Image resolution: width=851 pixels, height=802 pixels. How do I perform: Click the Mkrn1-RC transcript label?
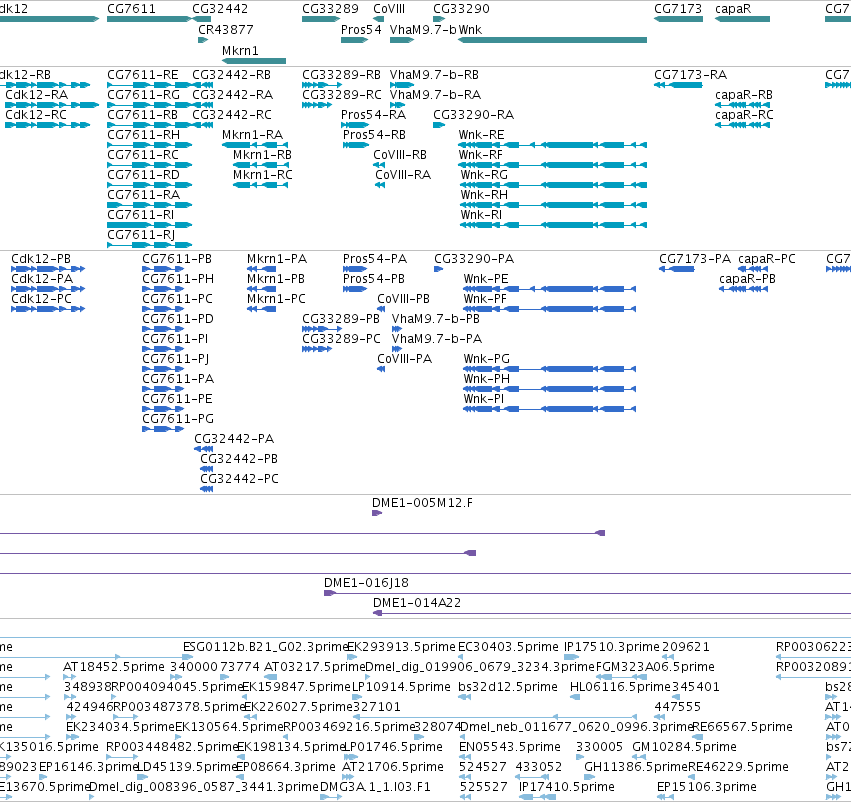(263, 175)
